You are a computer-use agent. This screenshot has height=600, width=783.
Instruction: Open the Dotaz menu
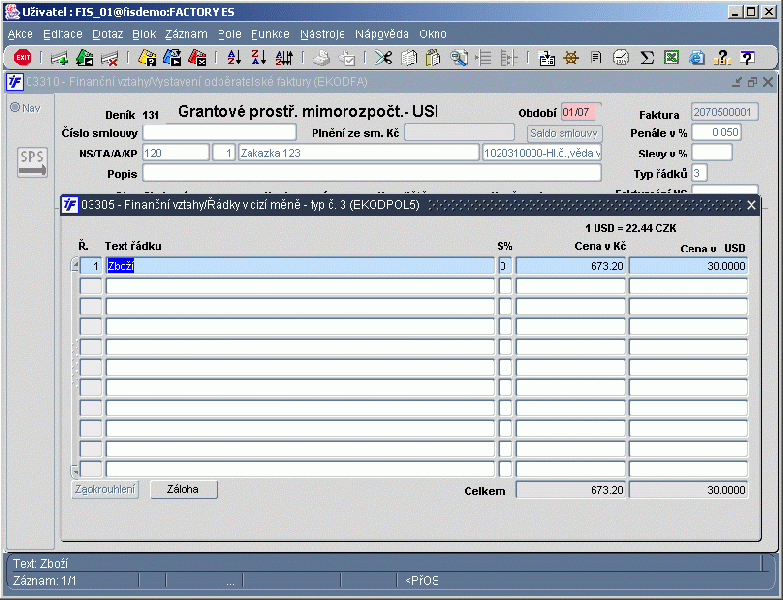click(x=108, y=34)
